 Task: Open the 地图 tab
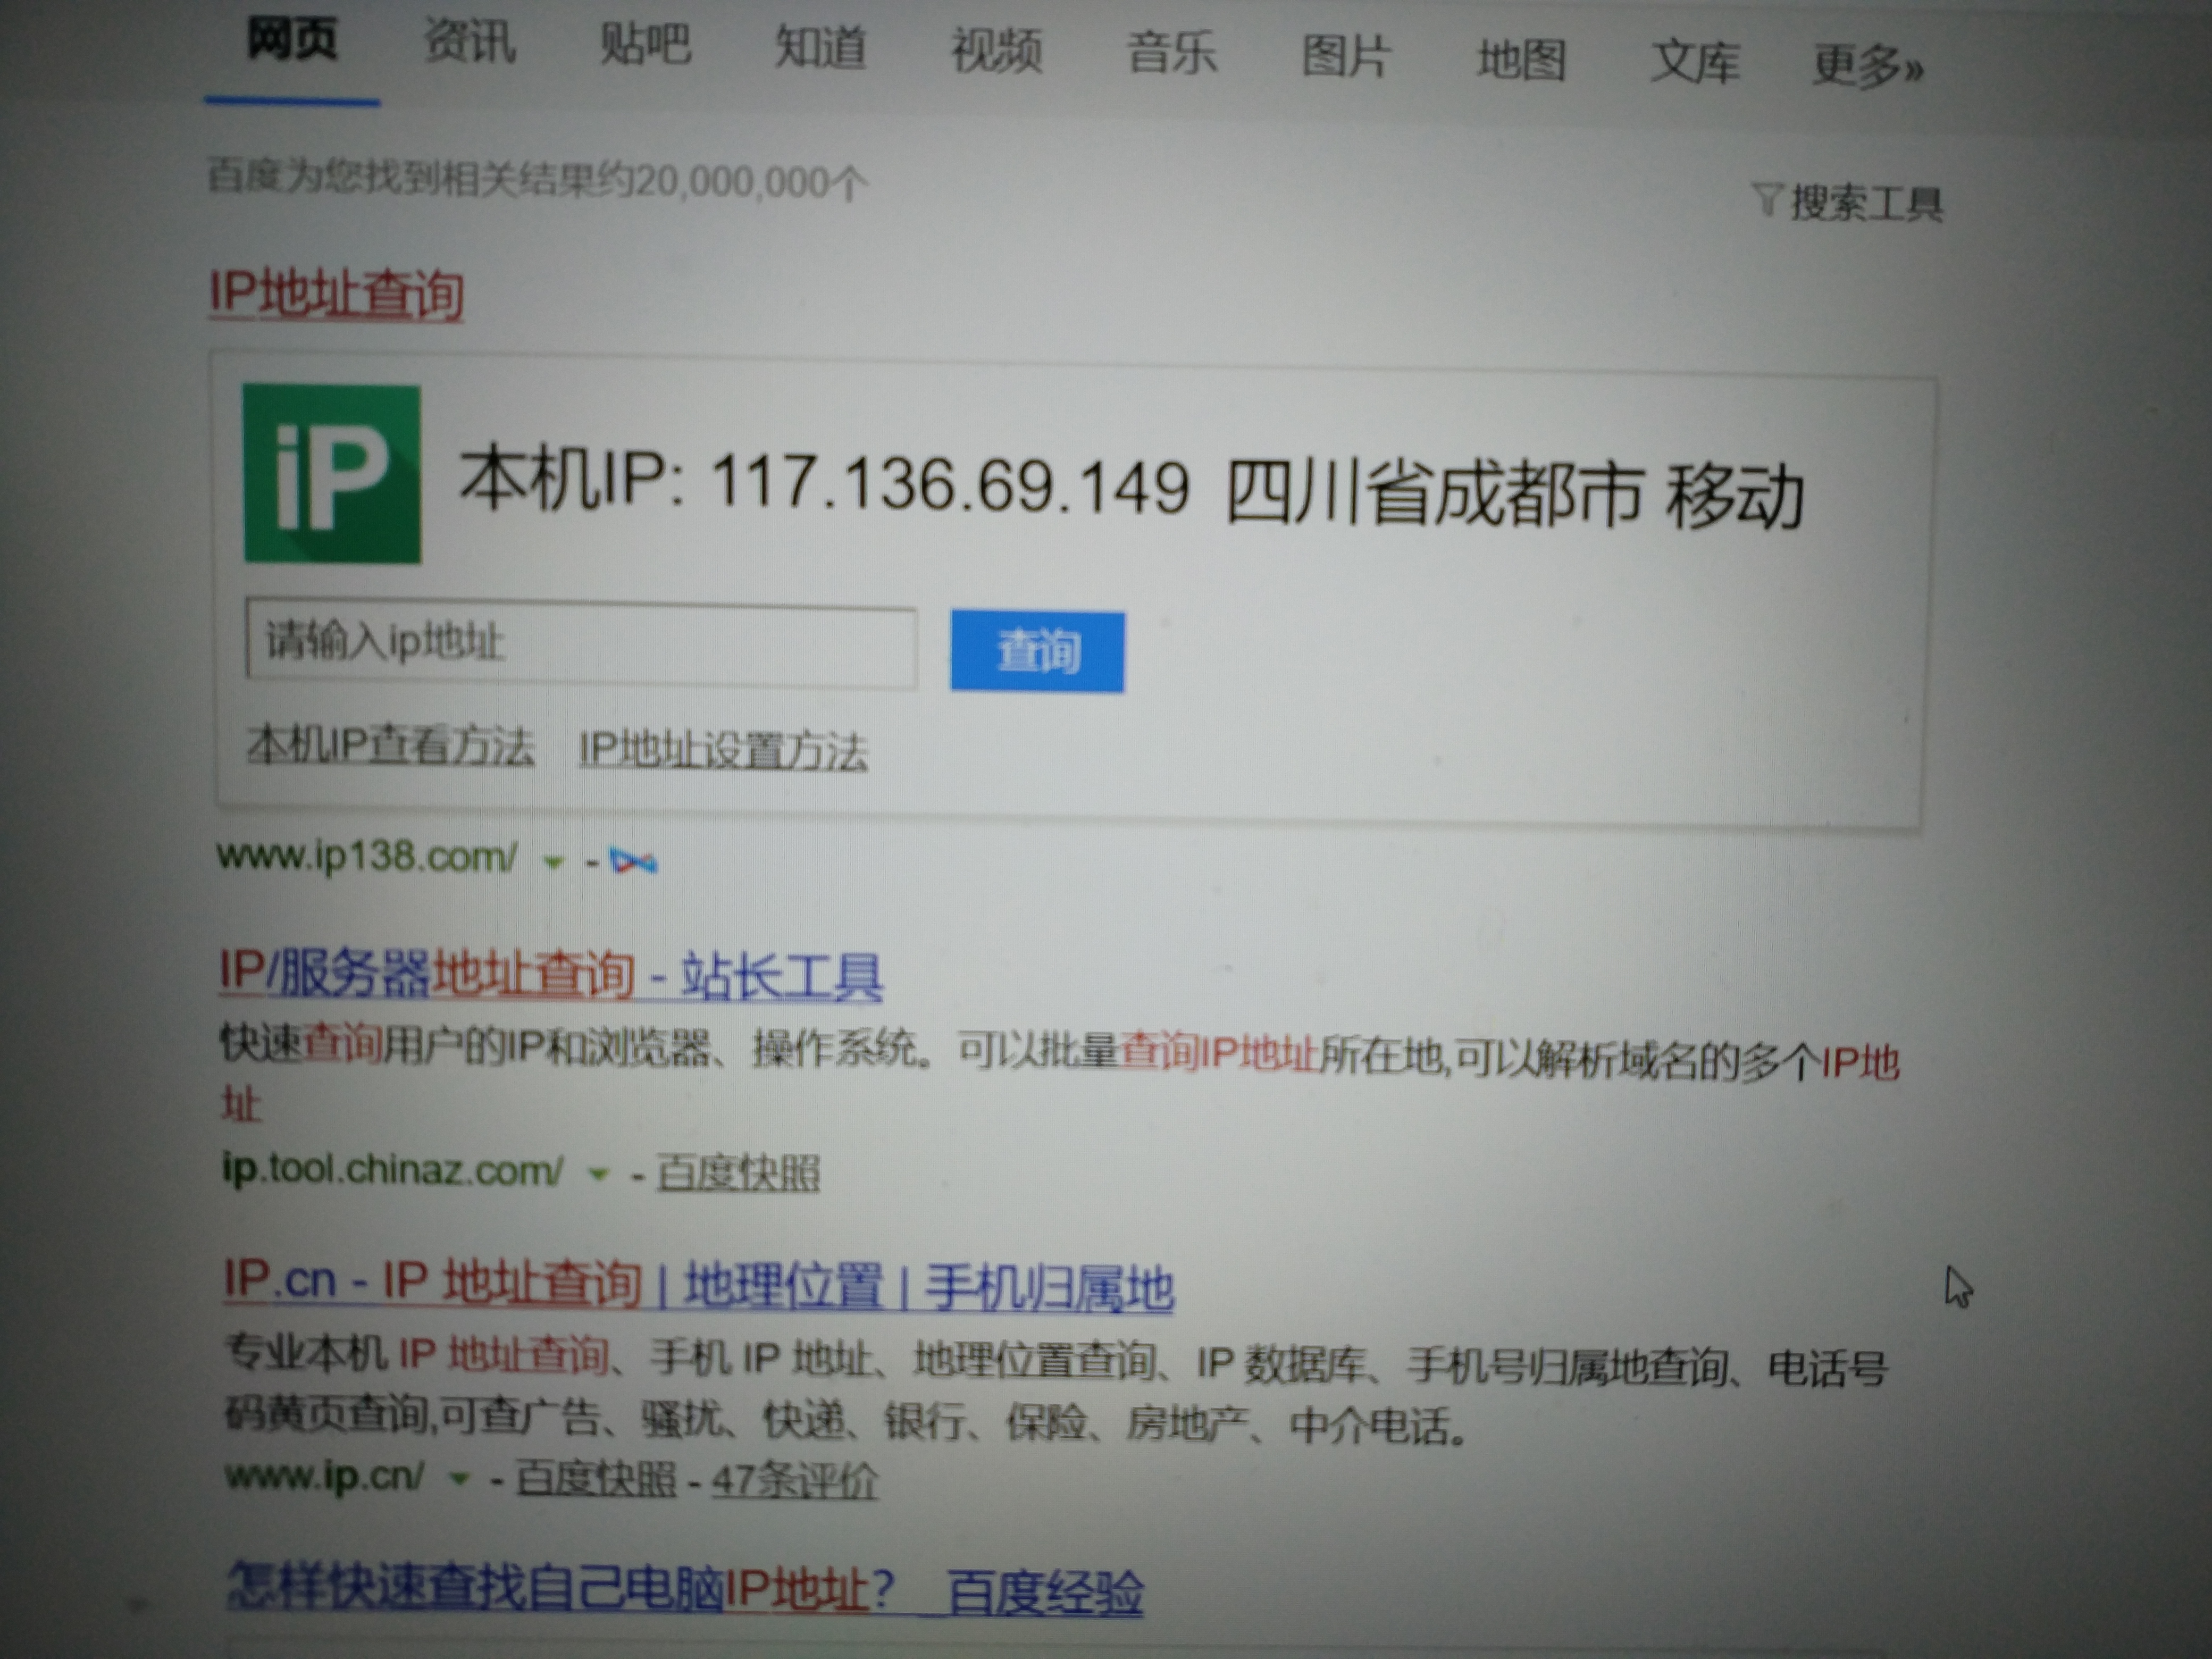click(1521, 59)
